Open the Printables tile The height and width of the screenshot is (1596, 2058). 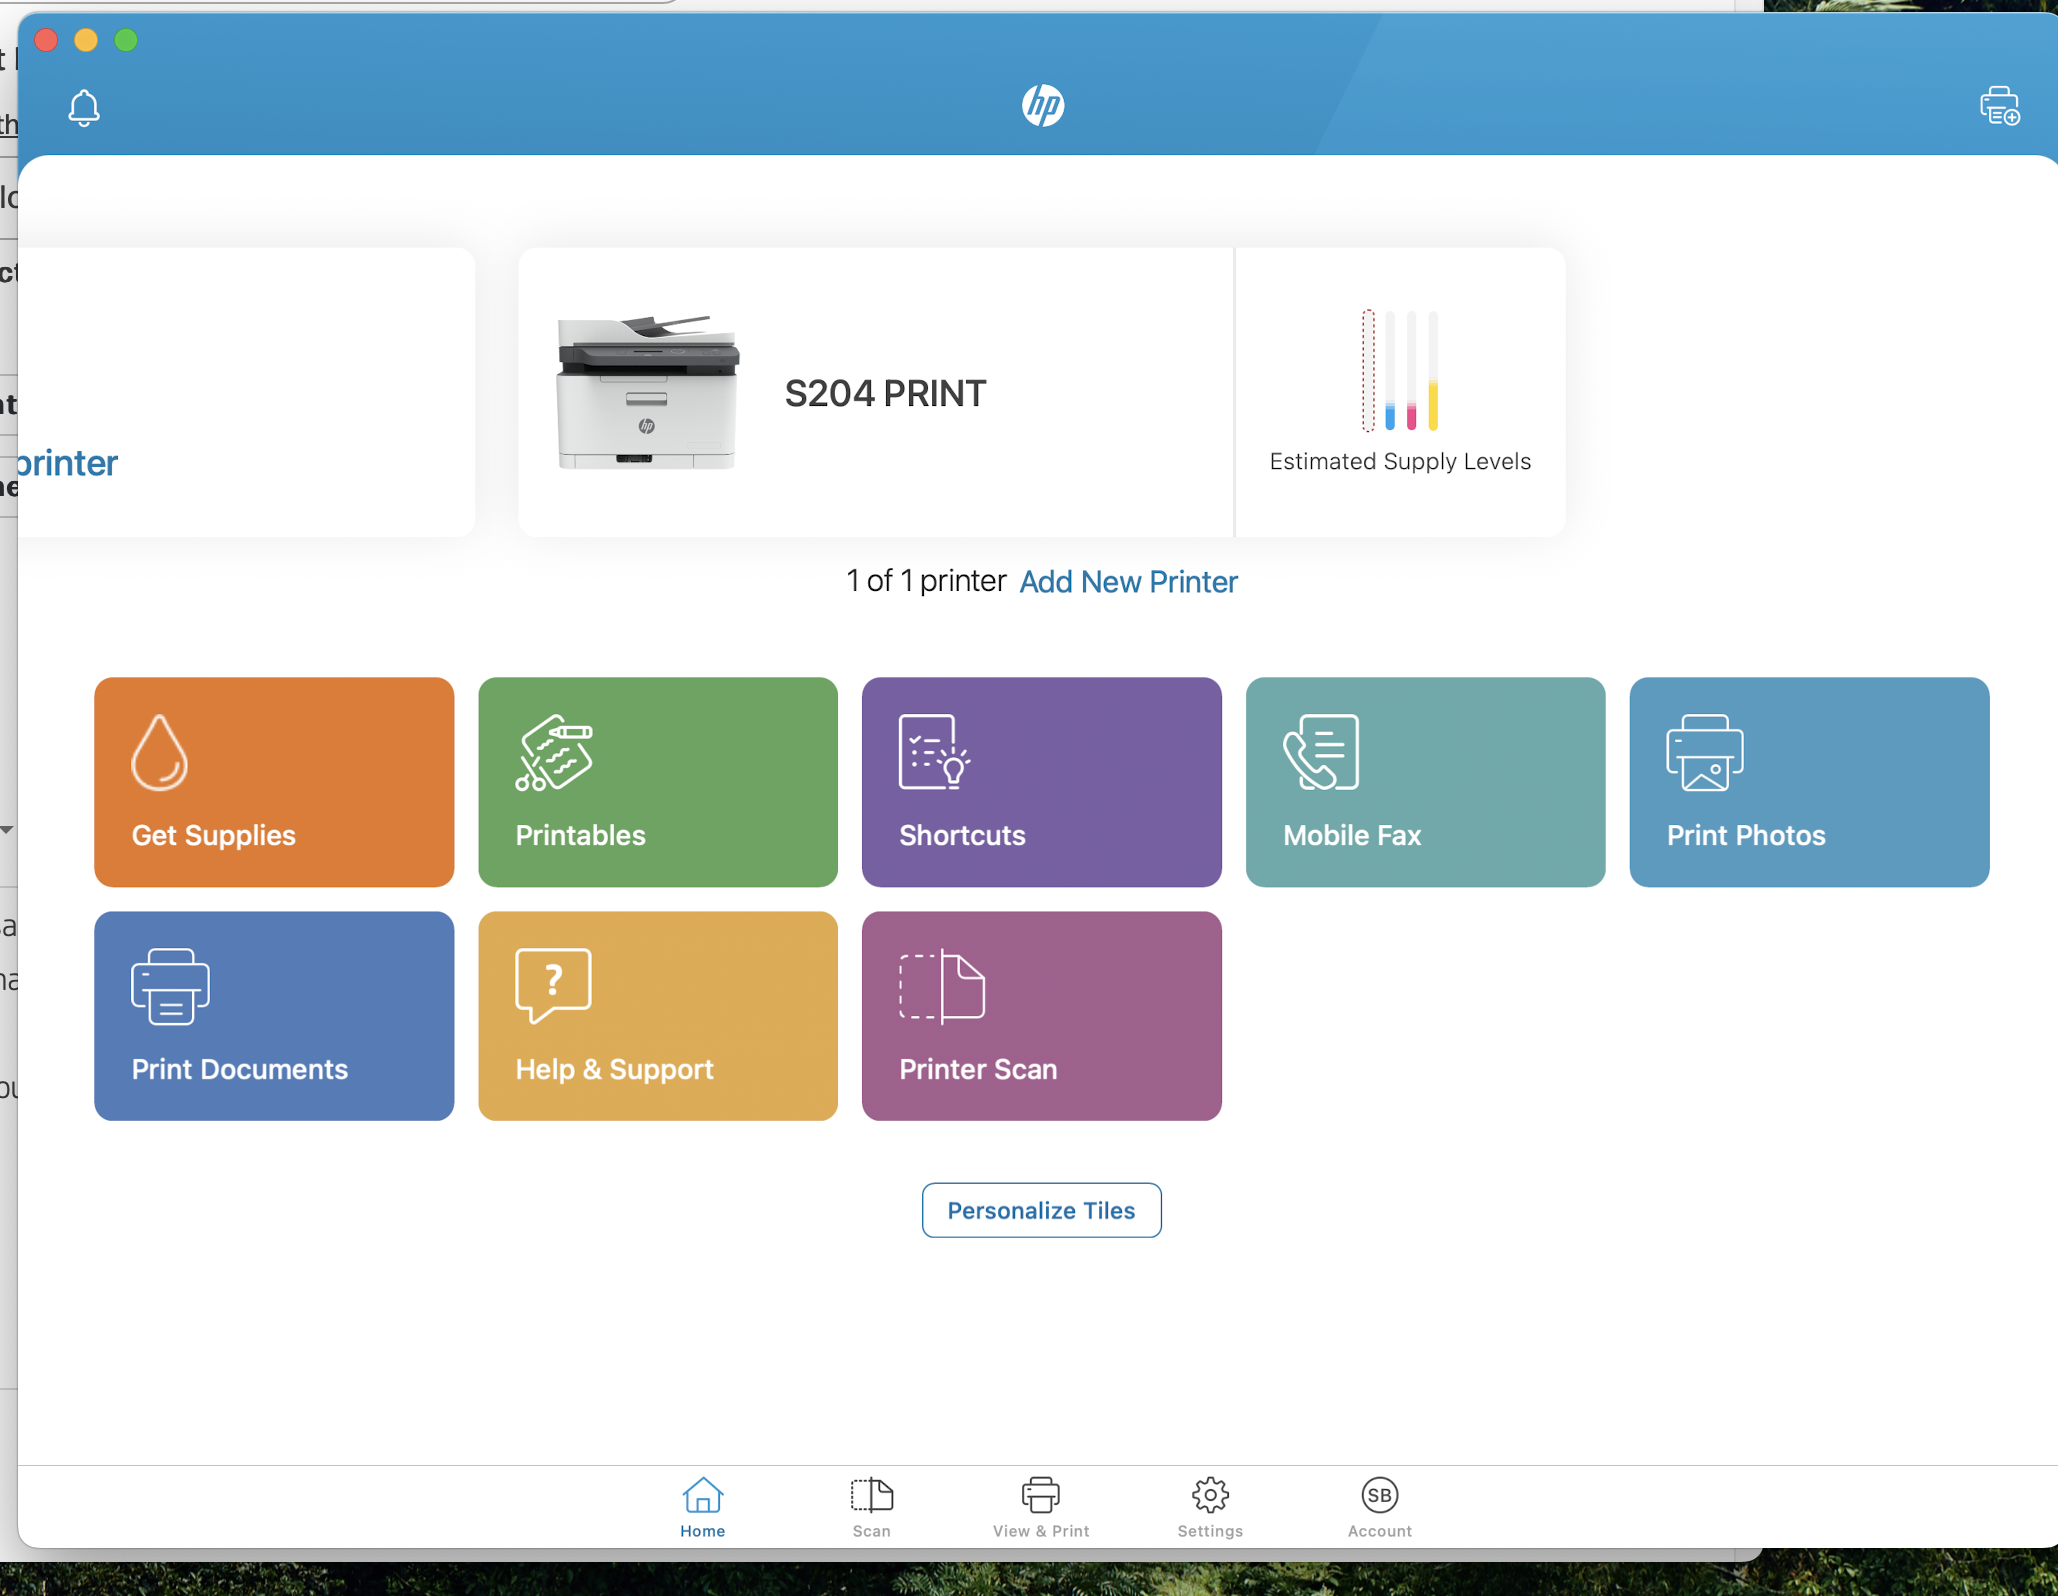click(x=657, y=782)
